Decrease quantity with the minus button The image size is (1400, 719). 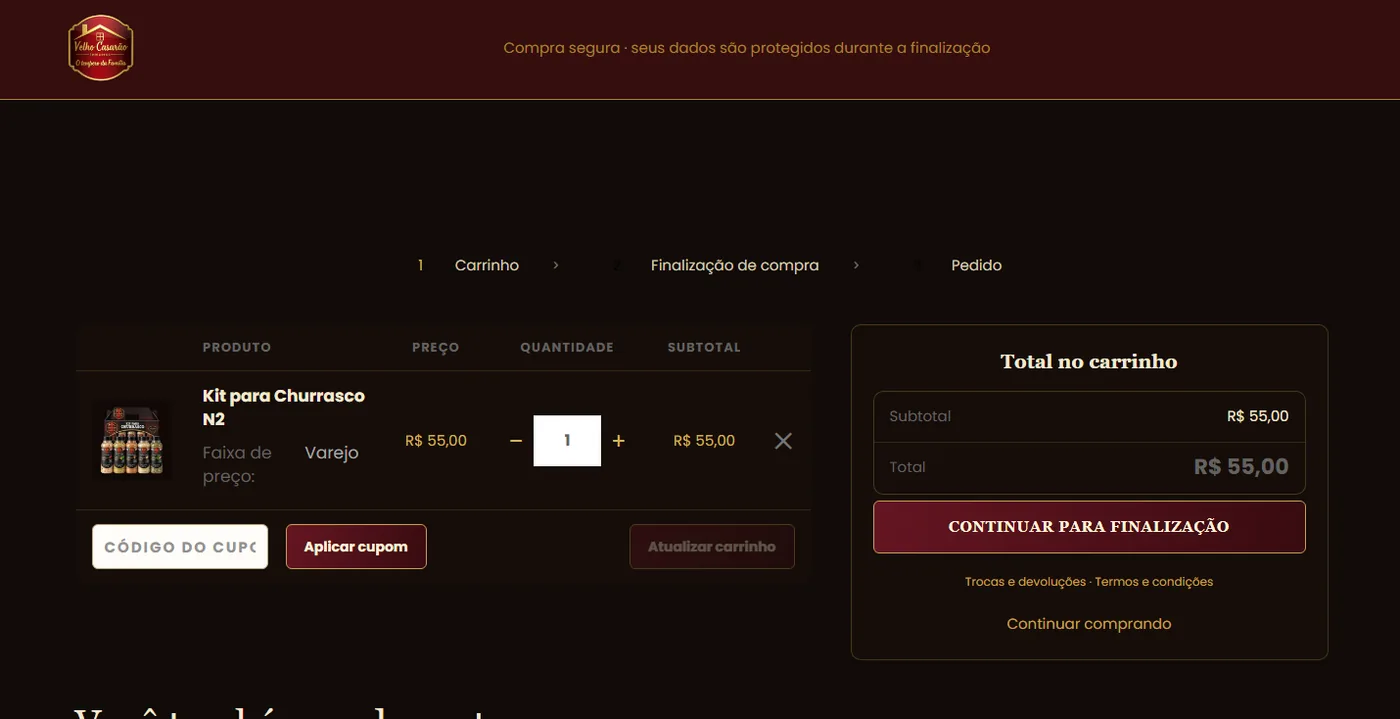516,441
